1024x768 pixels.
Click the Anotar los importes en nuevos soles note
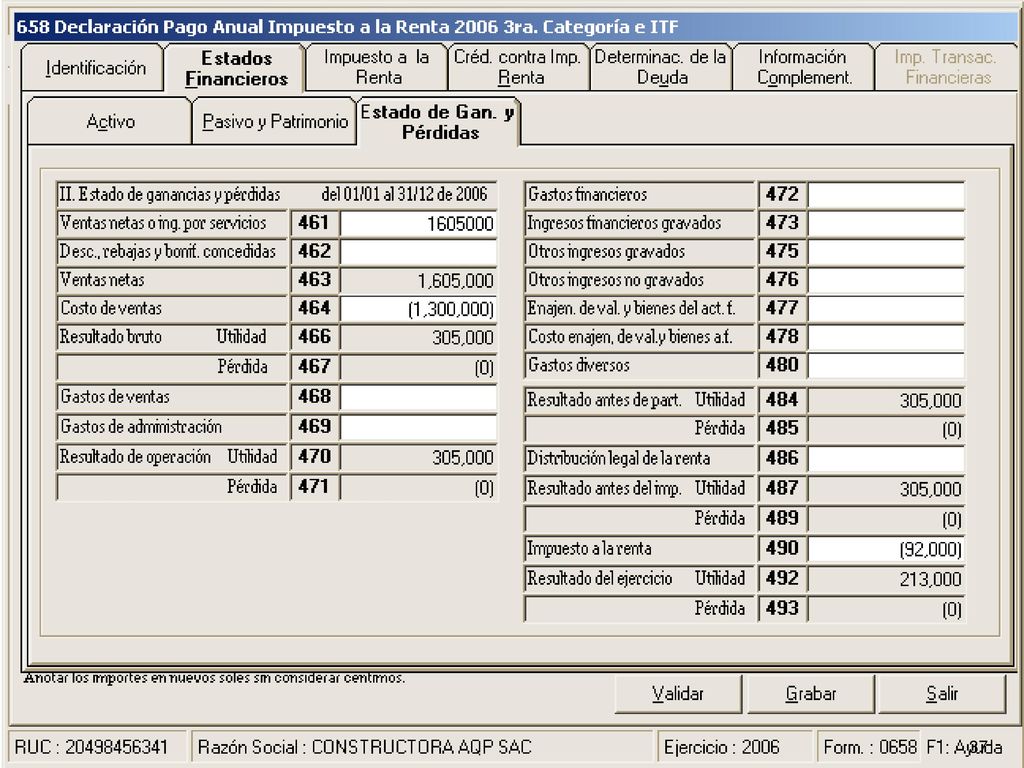point(214,678)
